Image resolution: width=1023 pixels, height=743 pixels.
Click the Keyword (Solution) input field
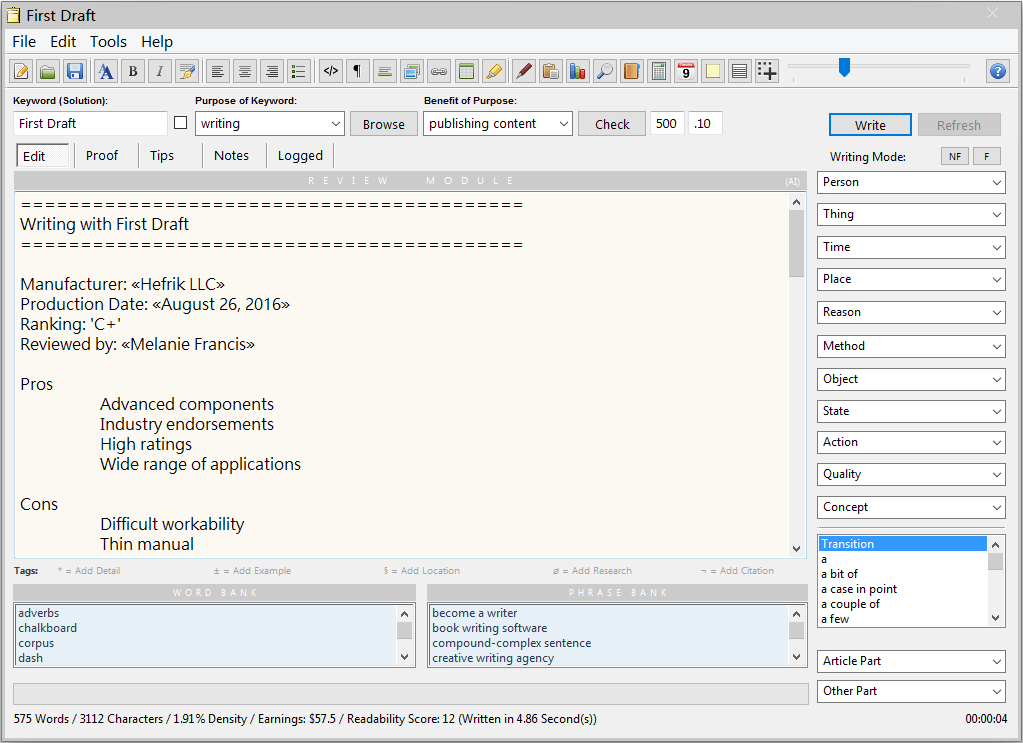pos(90,123)
